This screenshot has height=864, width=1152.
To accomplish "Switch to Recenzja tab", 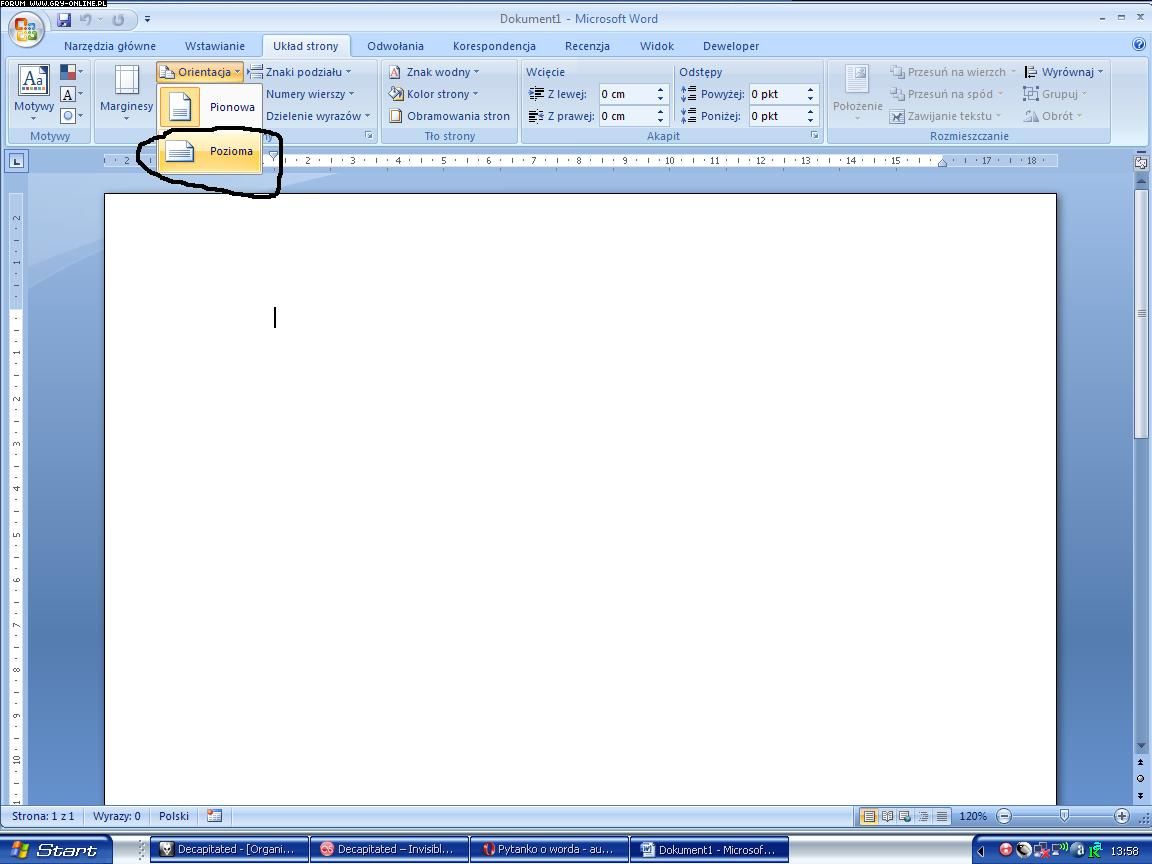I will point(587,46).
